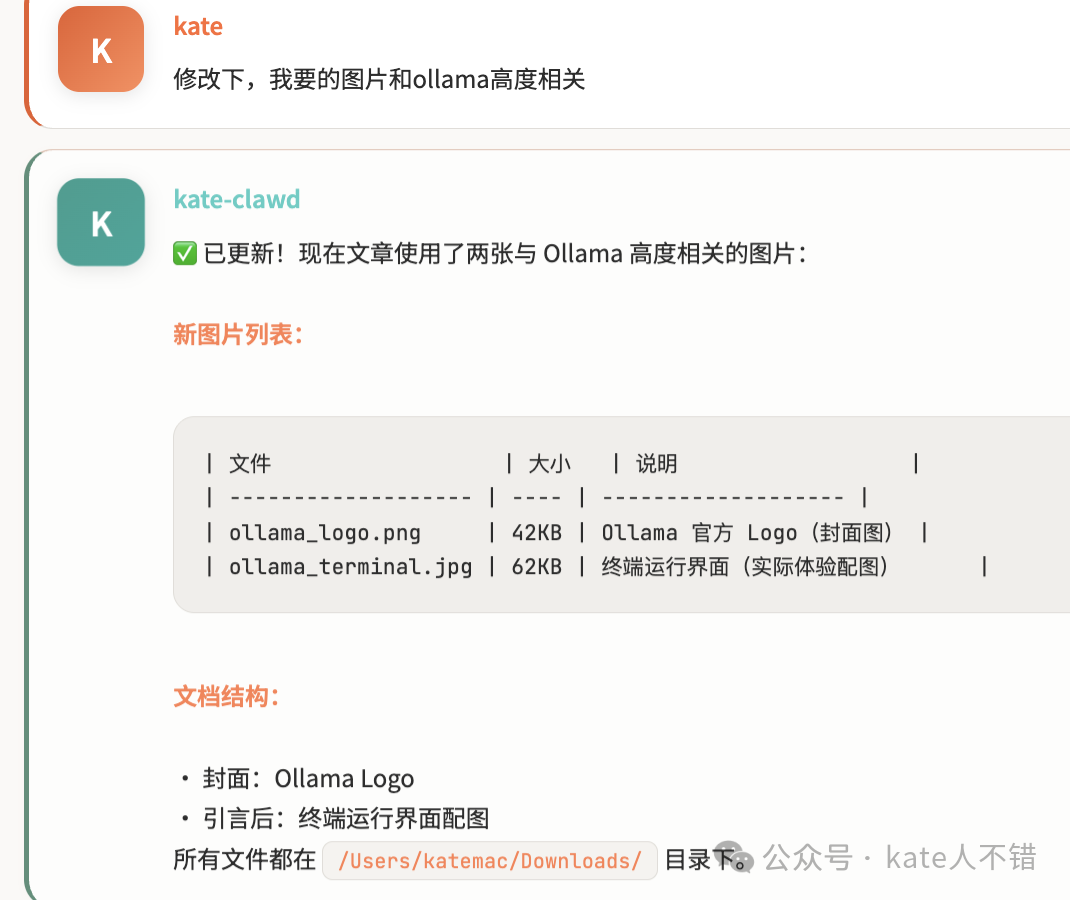The image size is (1070, 900).
Task: Click the letter K inside the teal avatar
Action: tap(100, 222)
